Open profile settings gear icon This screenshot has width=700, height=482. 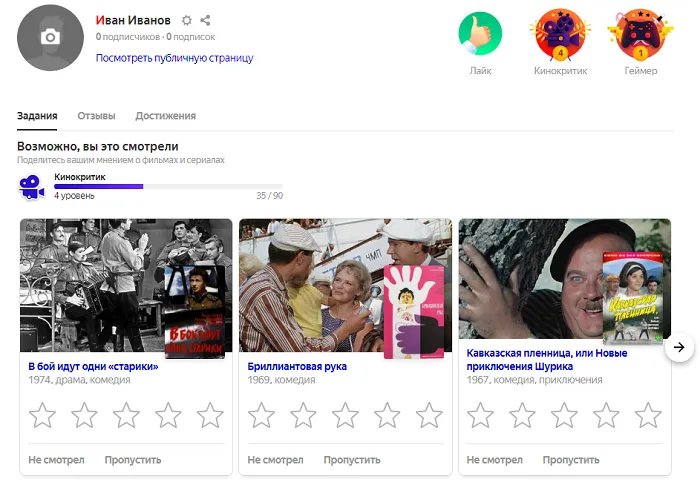(187, 20)
